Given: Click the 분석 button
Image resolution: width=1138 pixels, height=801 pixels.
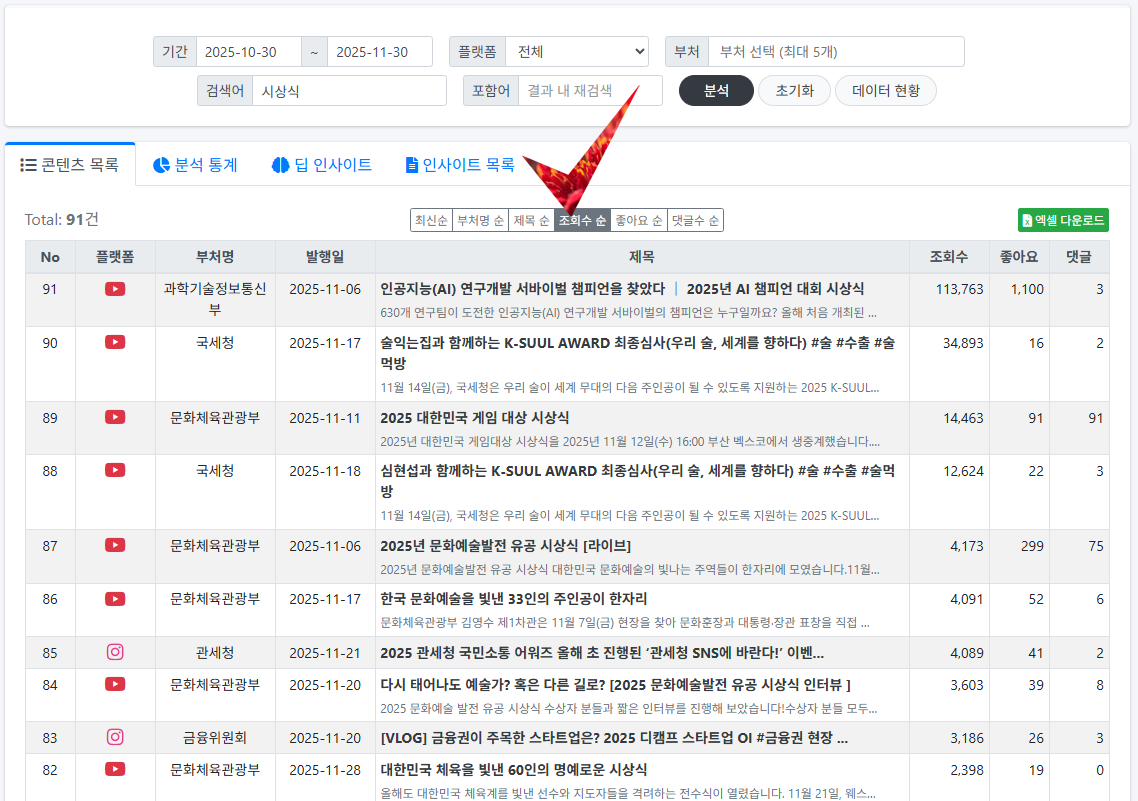Looking at the screenshot, I should [x=715, y=90].
